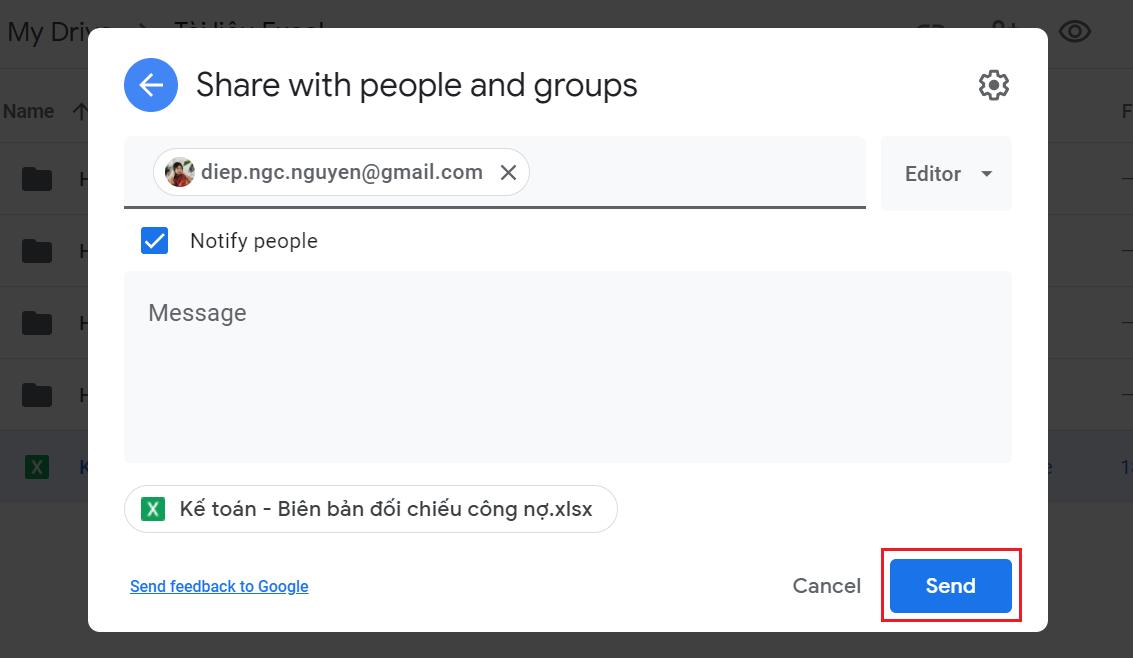1133x658 pixels.
Task: Open the Send feedback to Google link
Action: tap(218, 586)
